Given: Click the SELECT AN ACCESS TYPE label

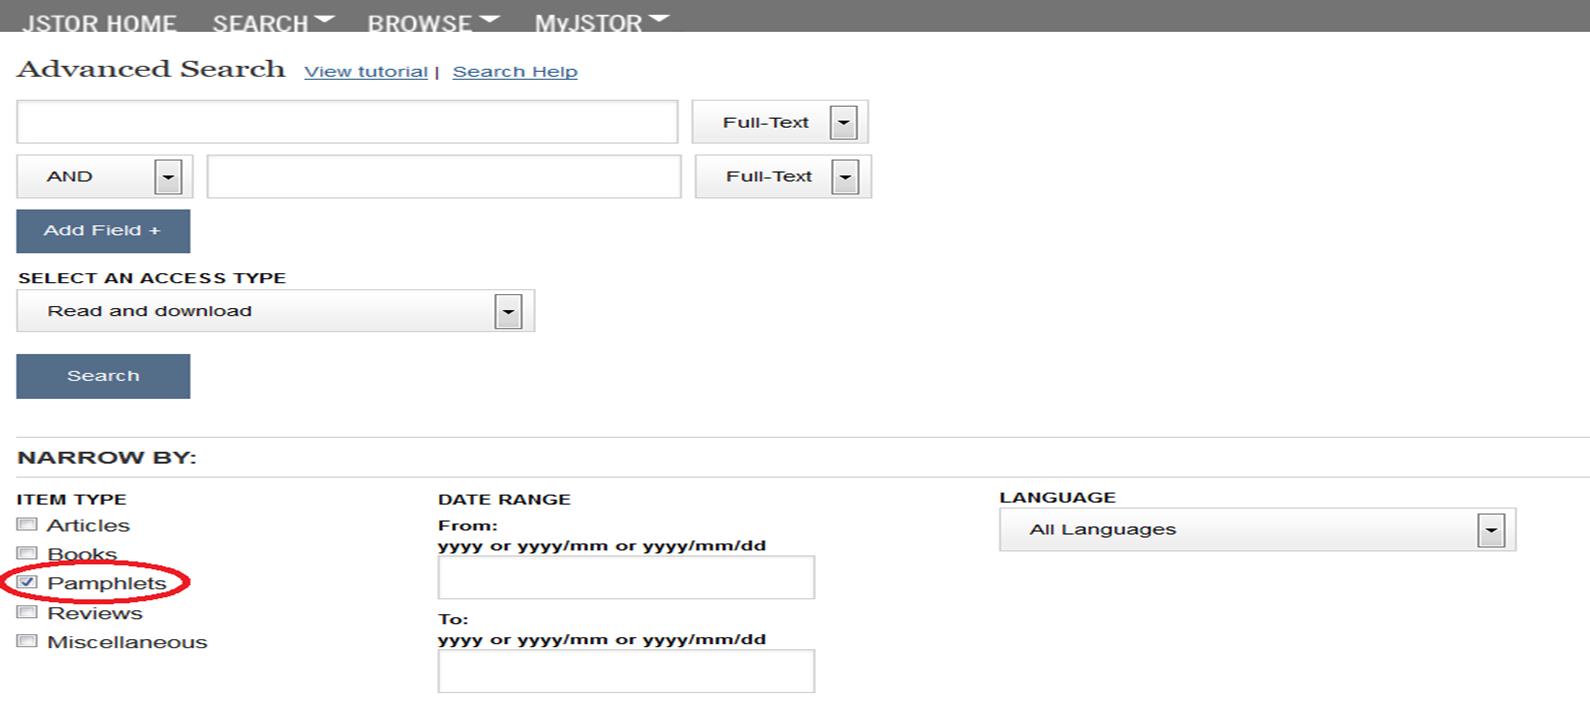Looking at the screenshot, I should pos(152,278).
